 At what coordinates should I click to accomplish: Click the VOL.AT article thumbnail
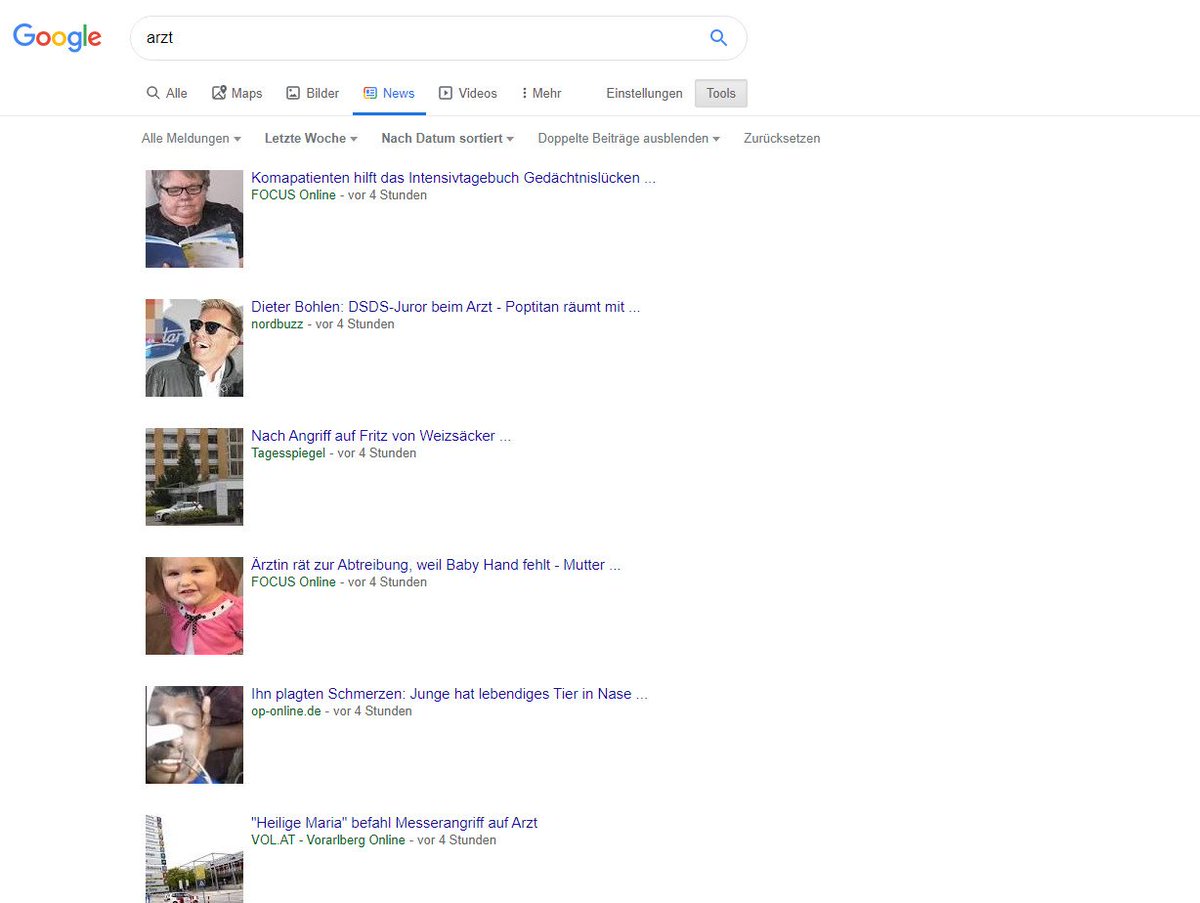click(194, 859)
